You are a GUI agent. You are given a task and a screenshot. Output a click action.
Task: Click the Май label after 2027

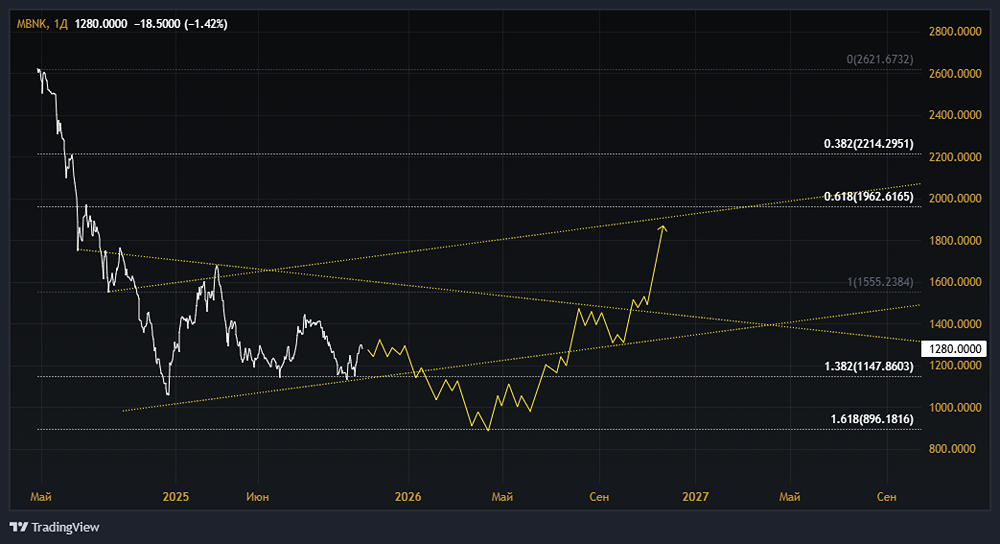790,497
